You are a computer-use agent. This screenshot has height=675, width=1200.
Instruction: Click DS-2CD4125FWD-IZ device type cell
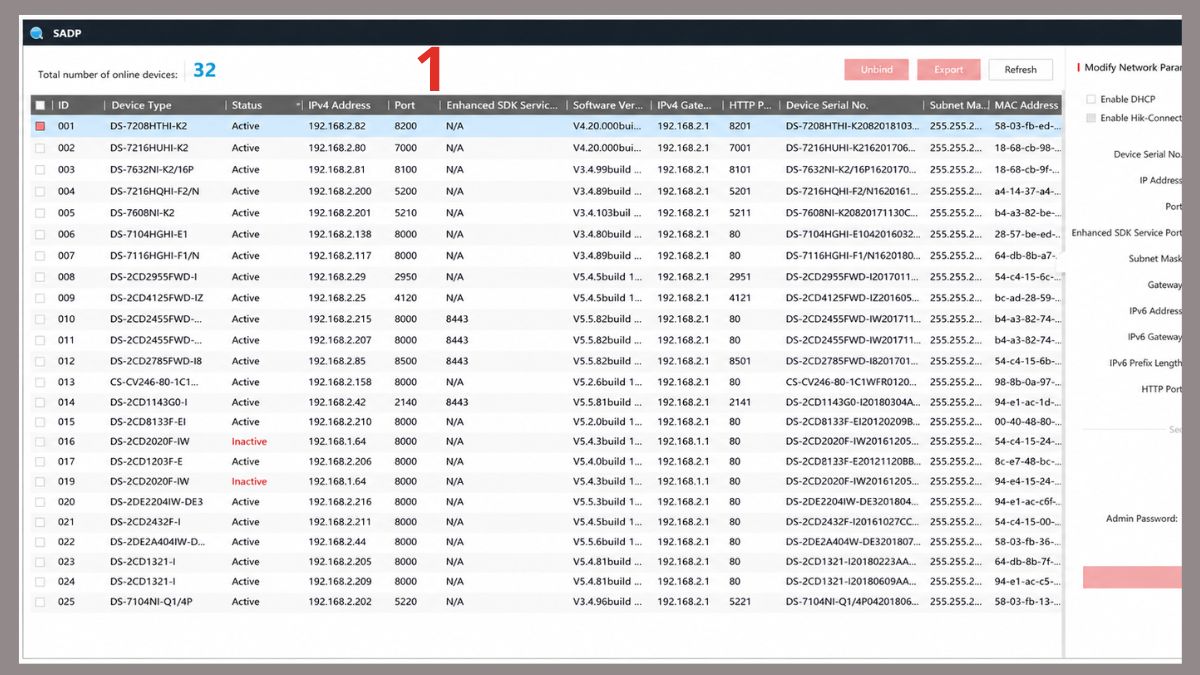156,298
